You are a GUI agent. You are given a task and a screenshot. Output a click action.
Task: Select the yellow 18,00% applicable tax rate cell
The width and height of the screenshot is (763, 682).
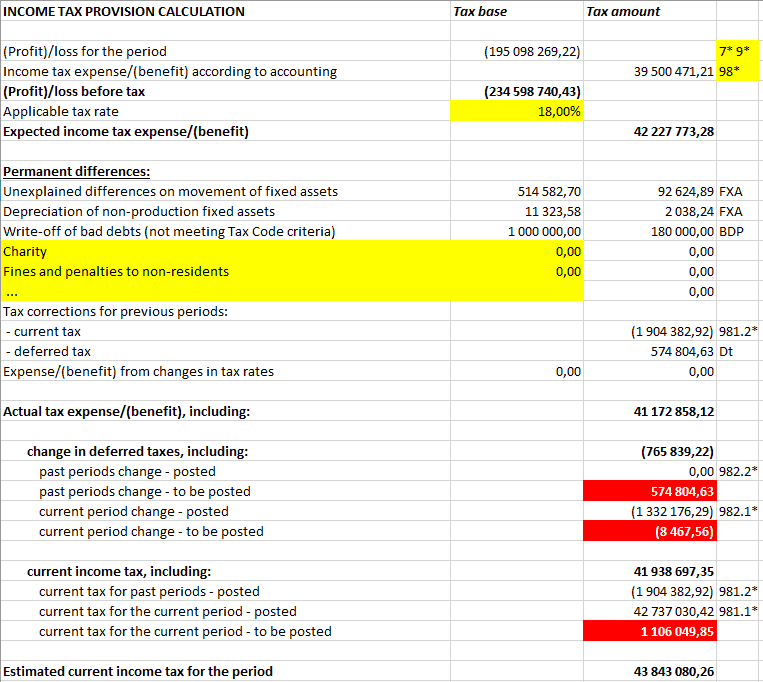coord(516,111)
